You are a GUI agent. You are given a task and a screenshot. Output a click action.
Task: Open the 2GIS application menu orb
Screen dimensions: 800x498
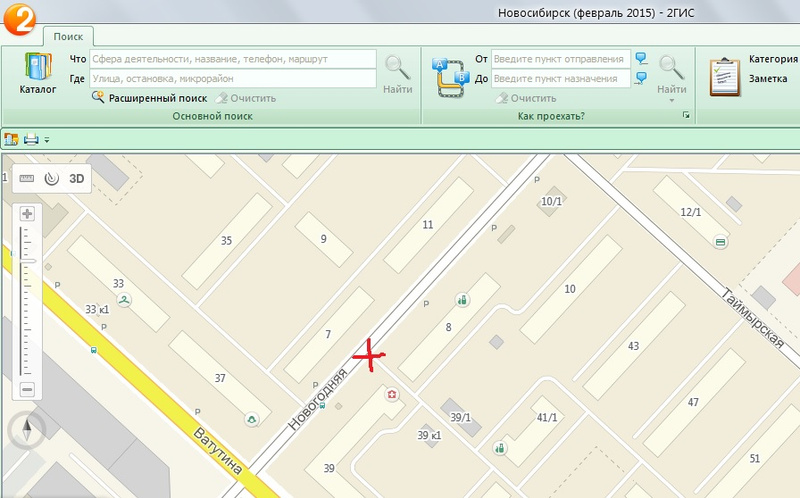19,18
